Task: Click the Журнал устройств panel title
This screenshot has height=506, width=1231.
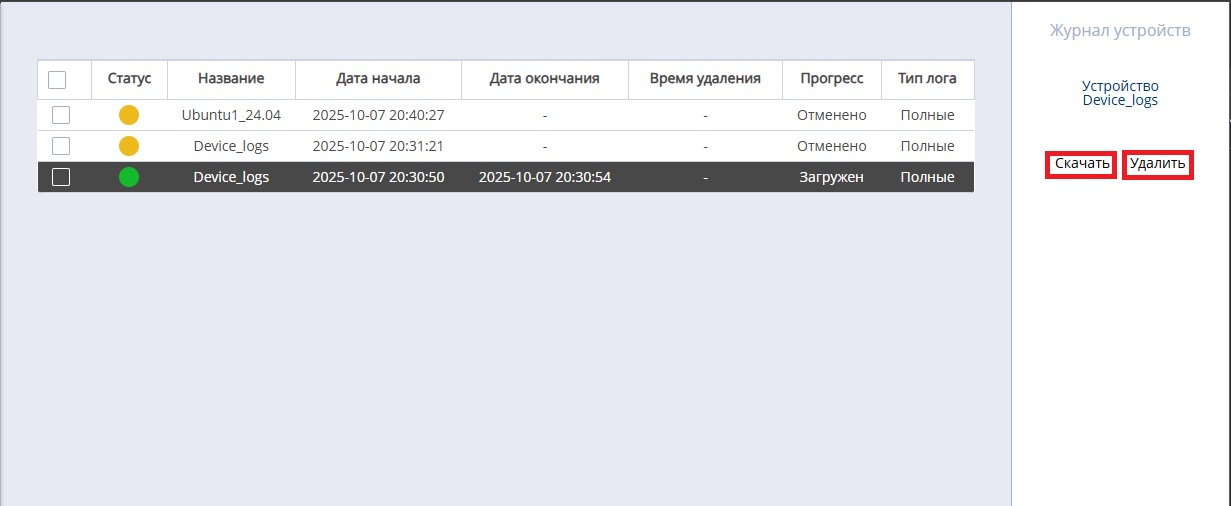Action: click(1120, 31)
